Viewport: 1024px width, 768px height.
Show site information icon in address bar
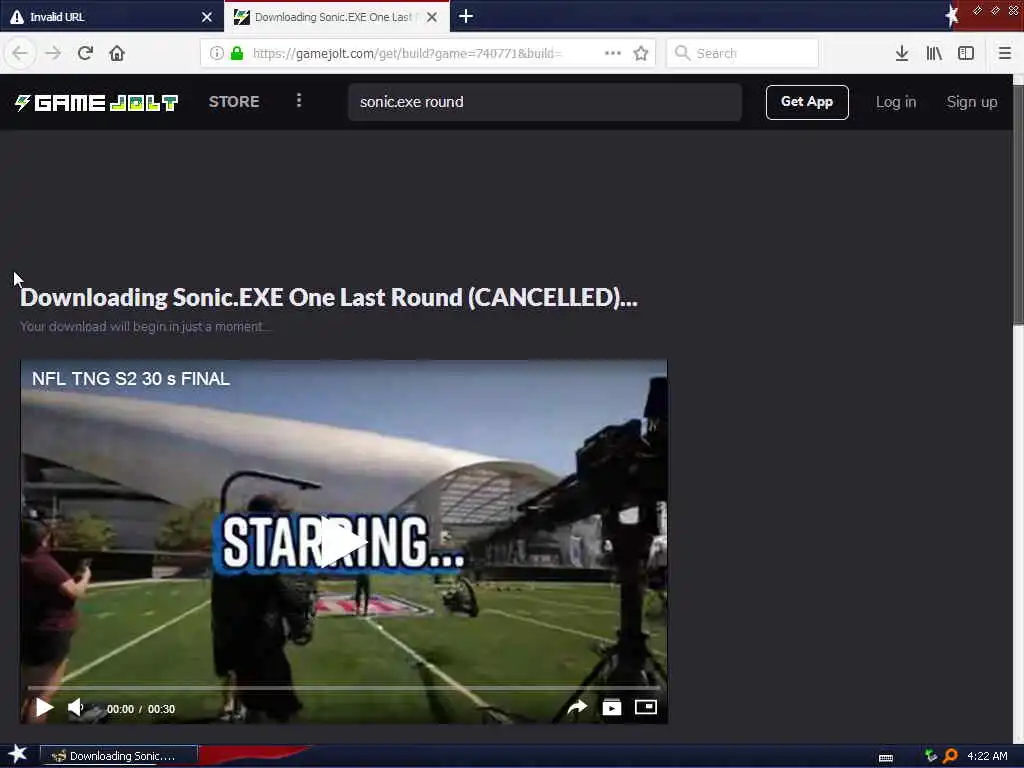(x=216, y=53)
